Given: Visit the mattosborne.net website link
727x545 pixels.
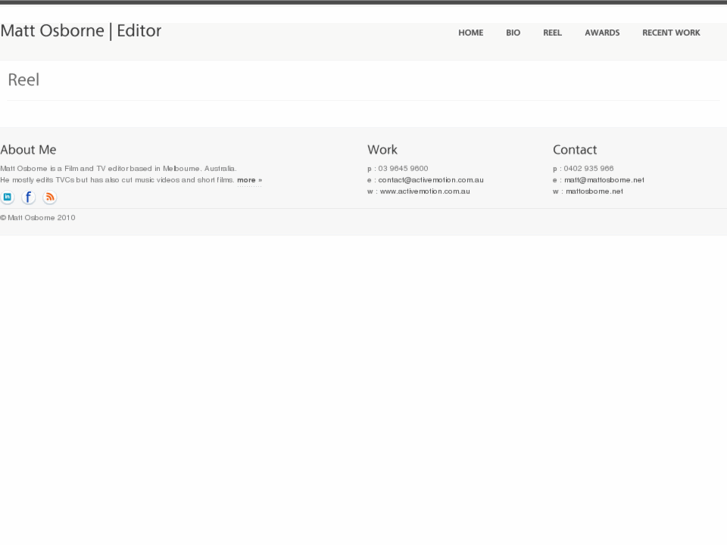Looking at the screenshot, I should [x=594, y=191].
